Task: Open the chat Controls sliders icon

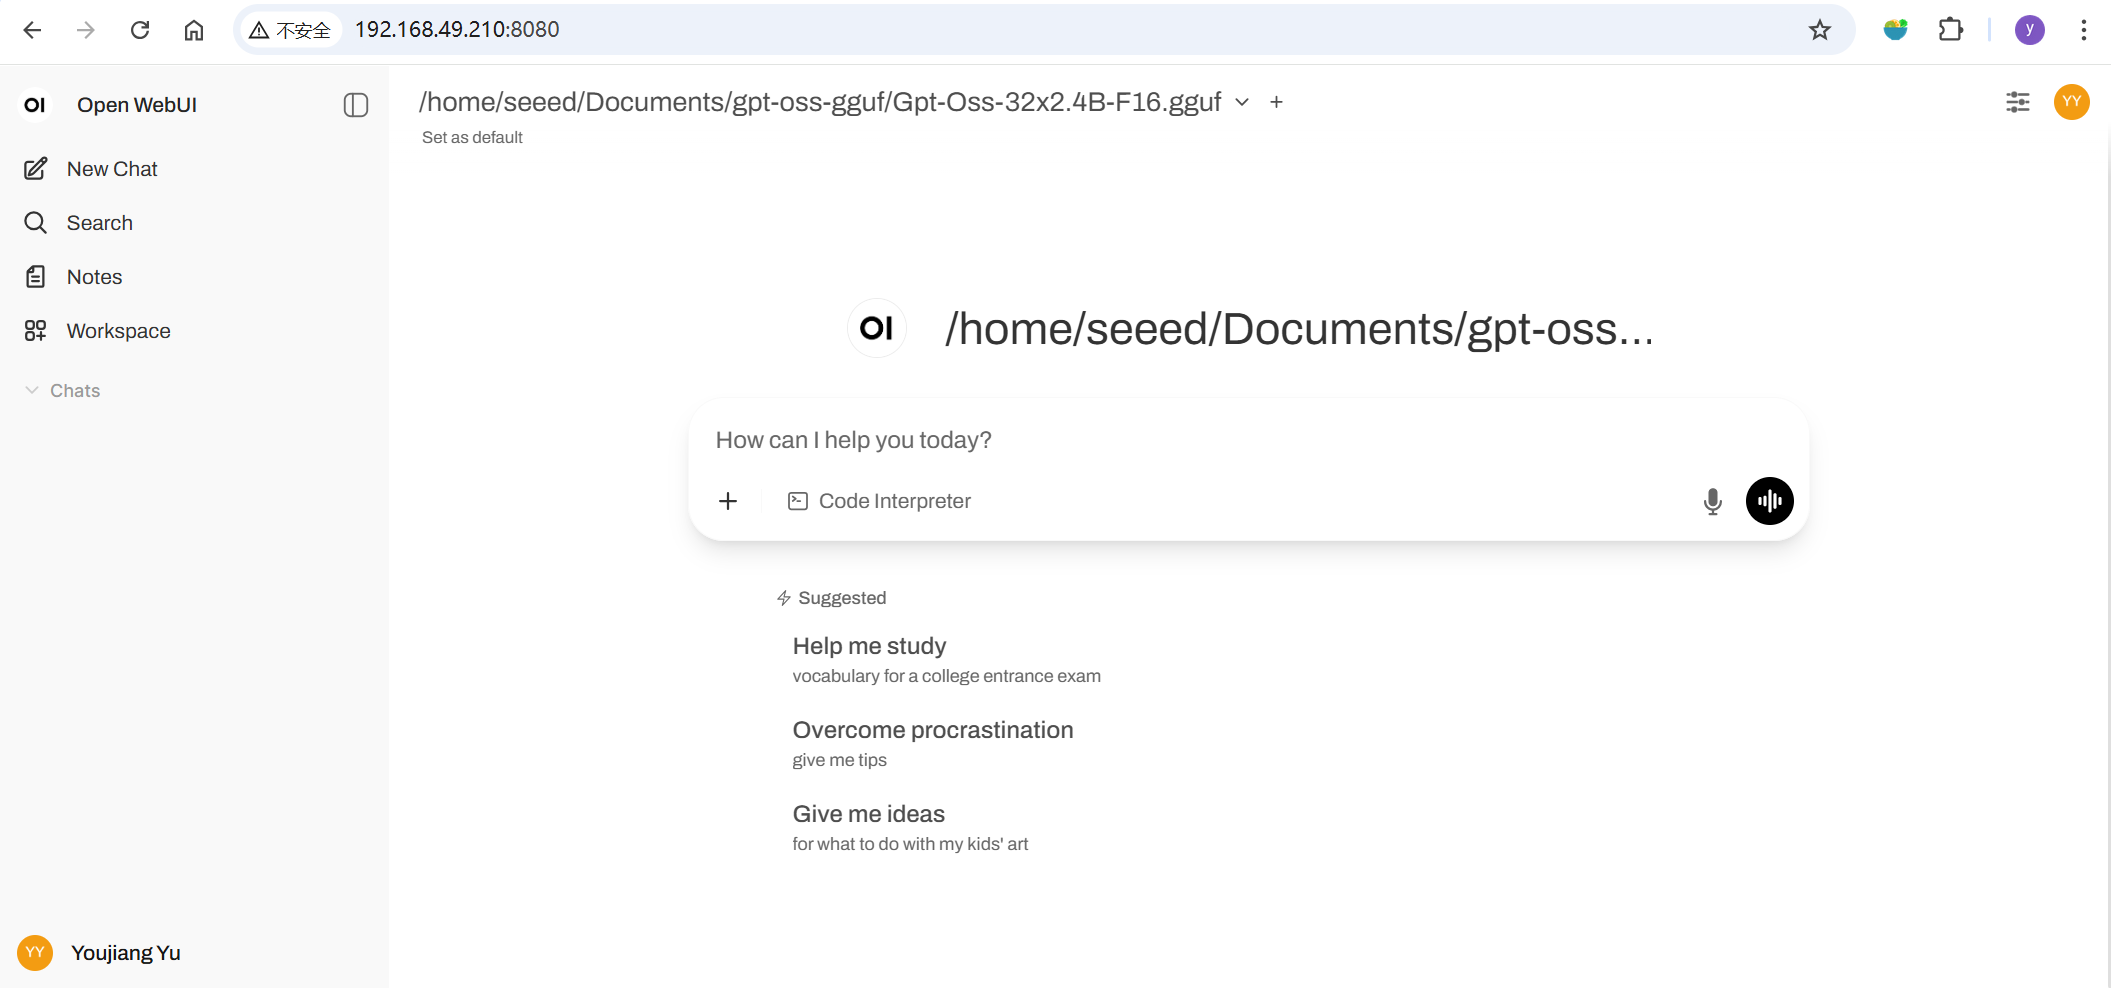Action: (x=2017, y=102)
